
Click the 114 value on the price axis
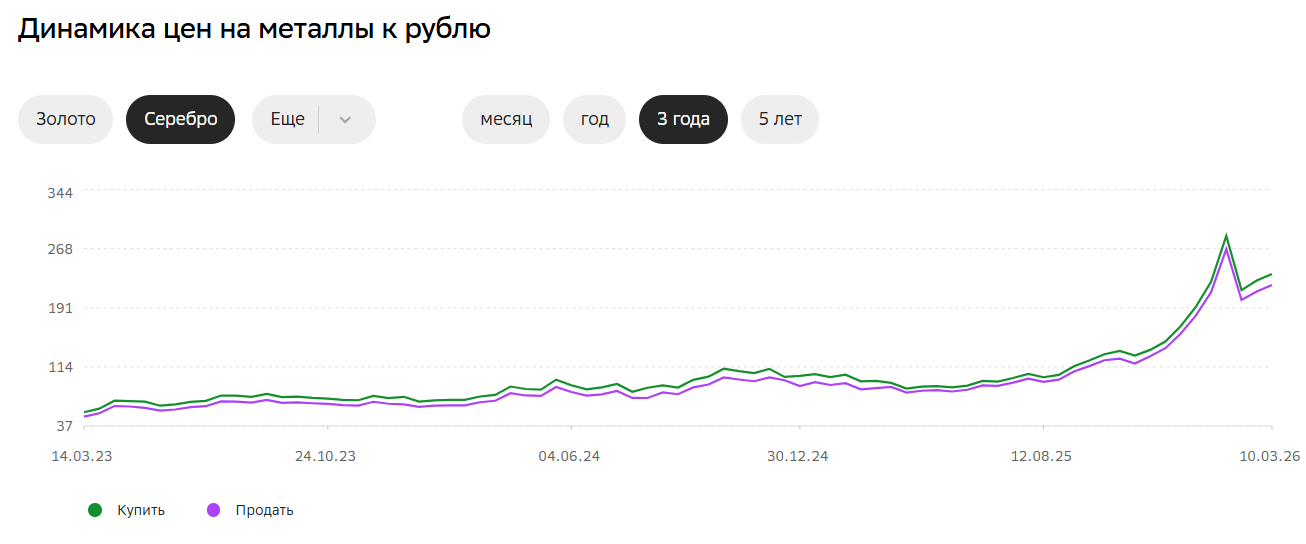(x=61, y=367)
